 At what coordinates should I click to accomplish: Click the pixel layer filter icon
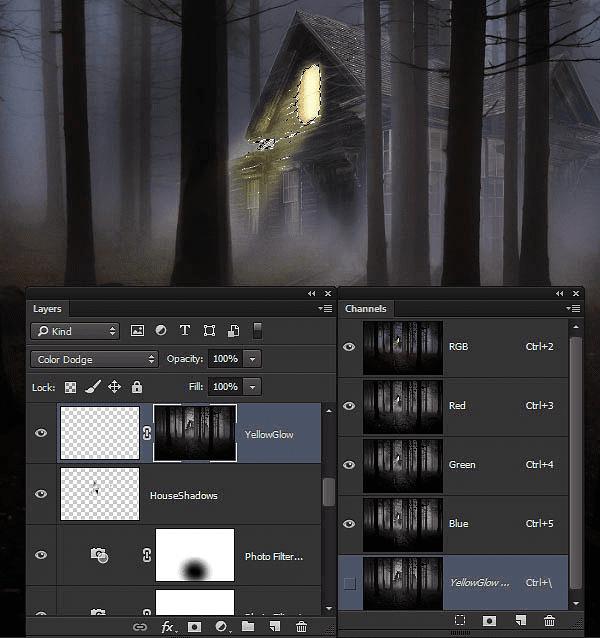[x=137, y=330]
